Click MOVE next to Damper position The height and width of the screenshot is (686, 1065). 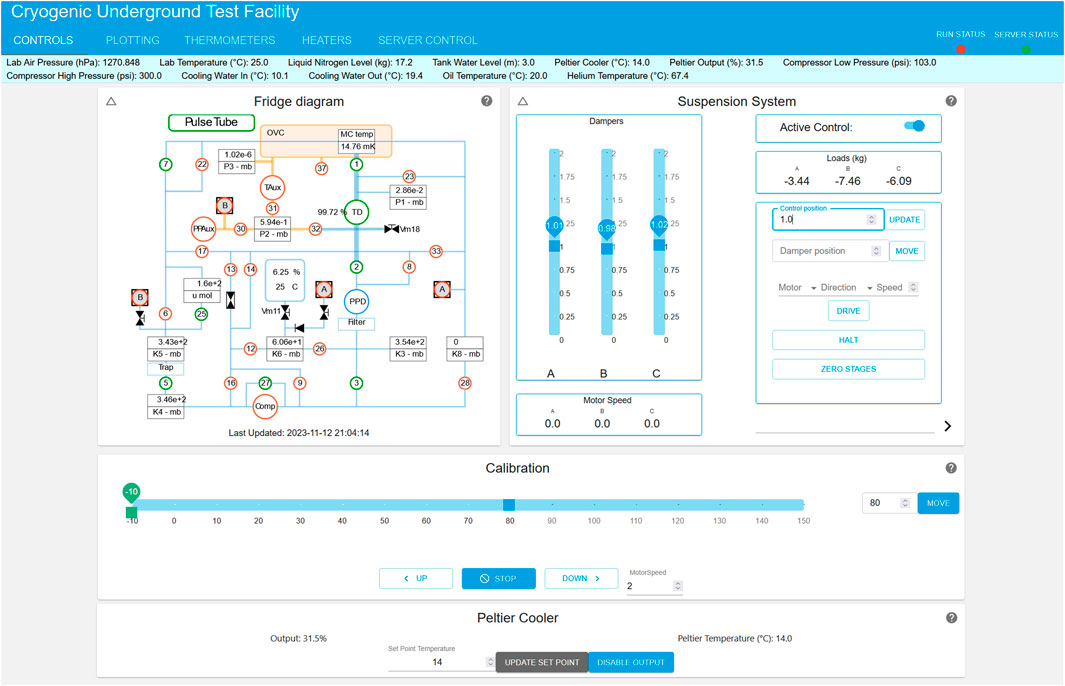pos(907,251)
